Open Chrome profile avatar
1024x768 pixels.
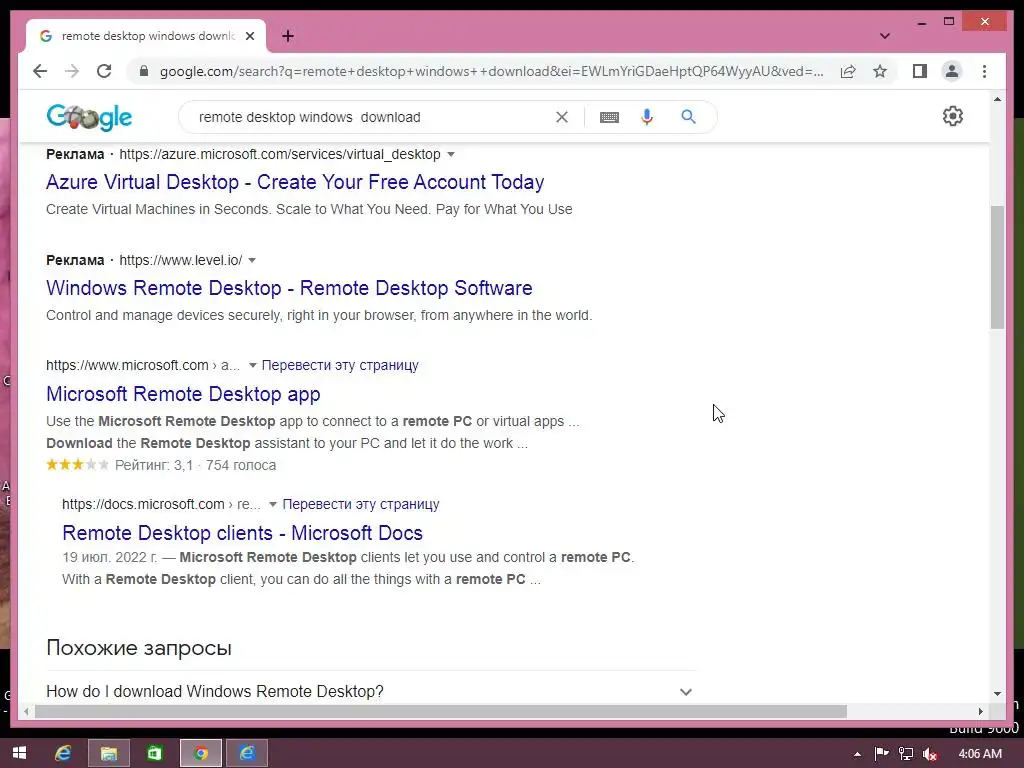[x=952, y=71]
